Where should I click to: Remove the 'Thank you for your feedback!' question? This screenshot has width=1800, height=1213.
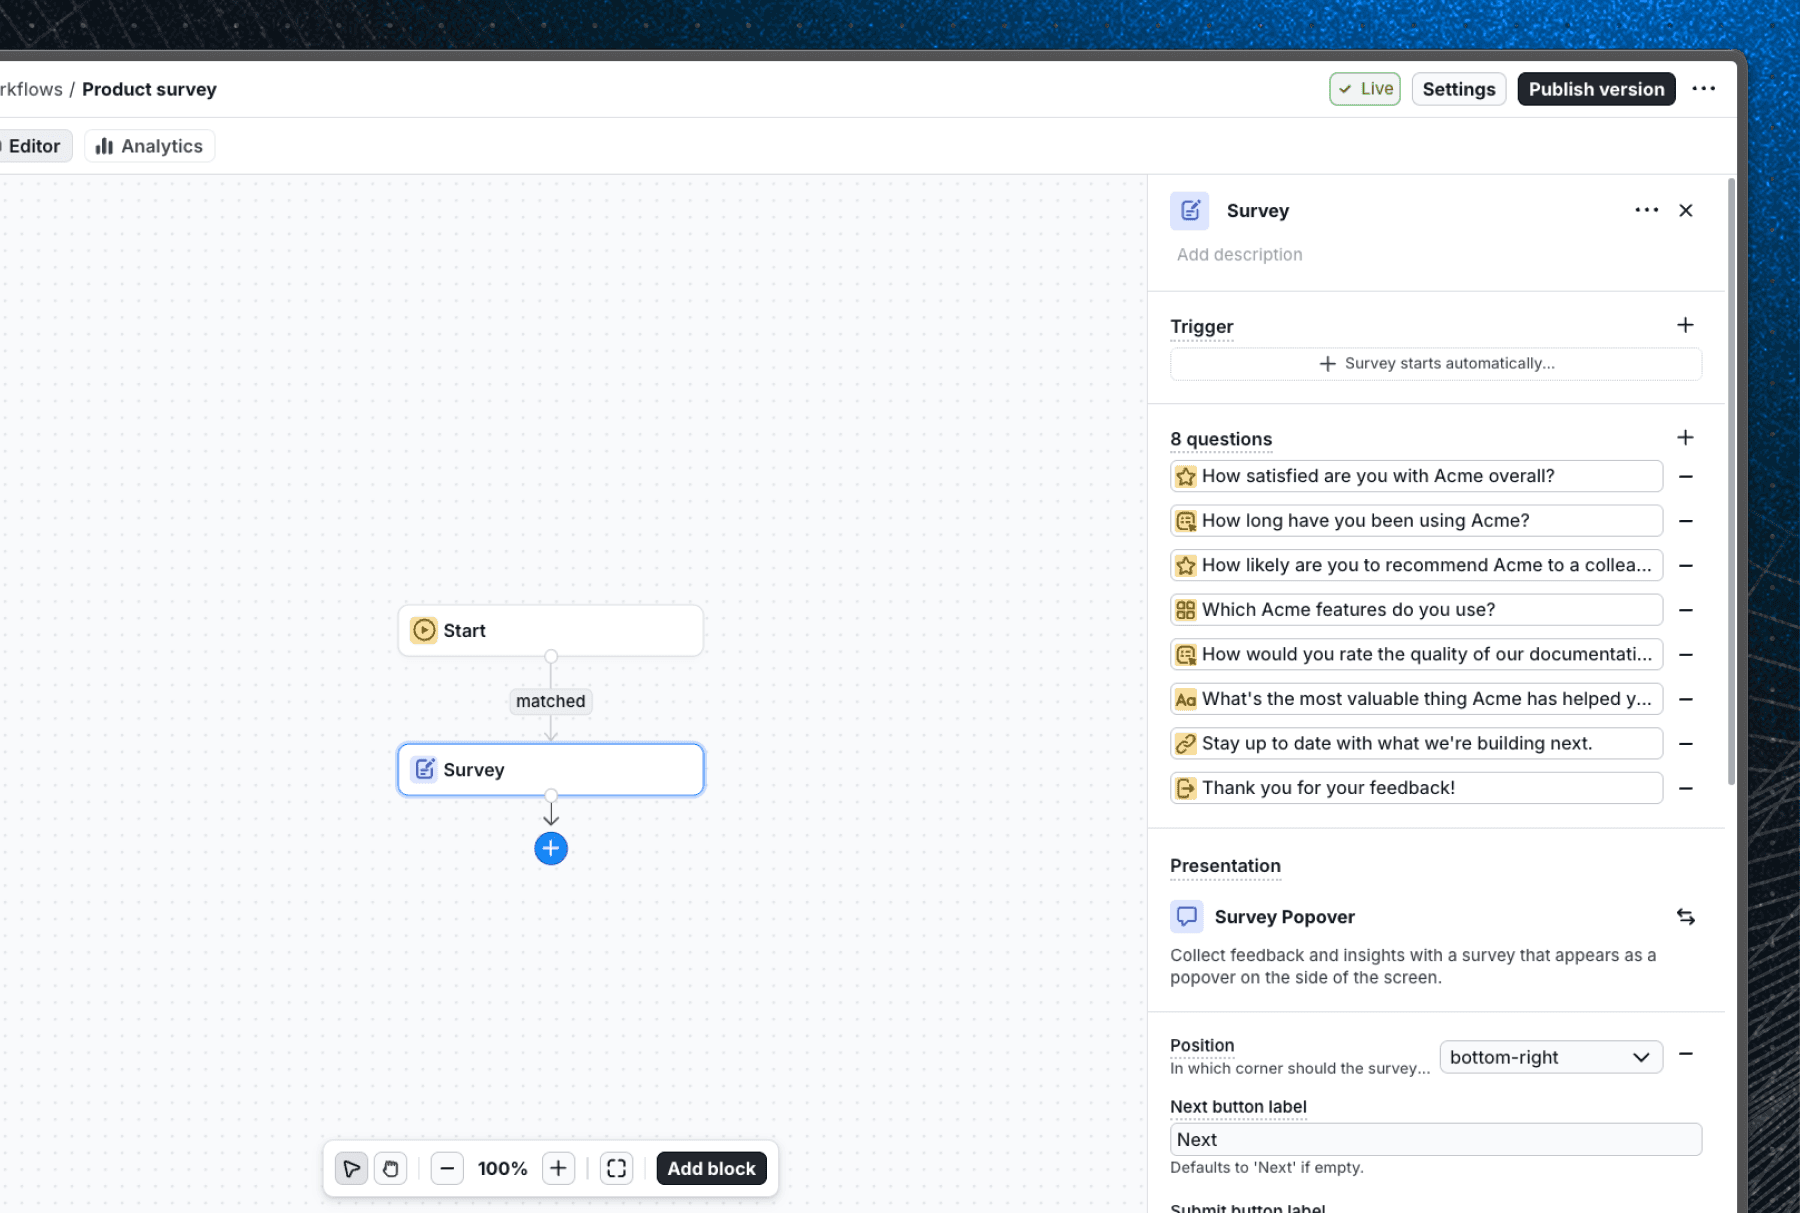point(1686,788)
